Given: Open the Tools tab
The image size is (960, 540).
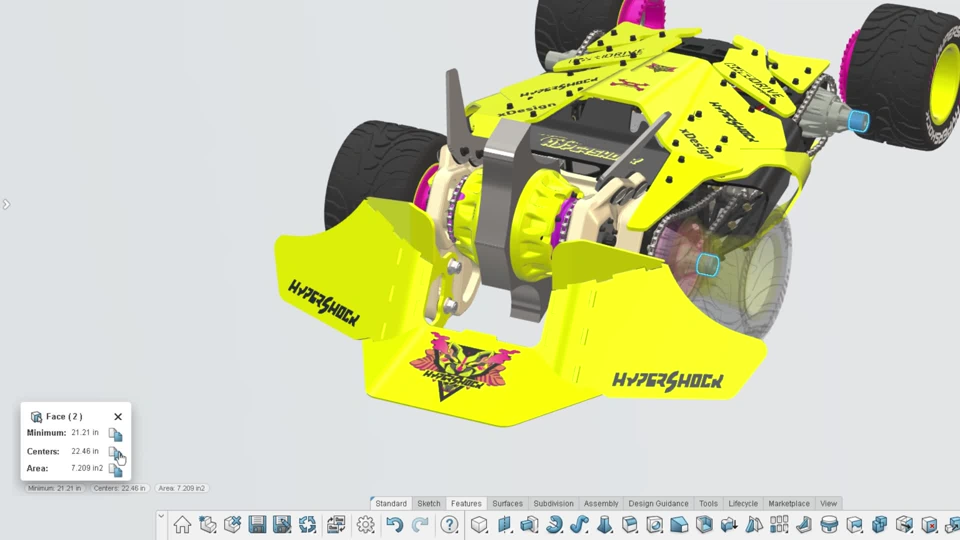Looking at the screenshot, I should 708,503.
